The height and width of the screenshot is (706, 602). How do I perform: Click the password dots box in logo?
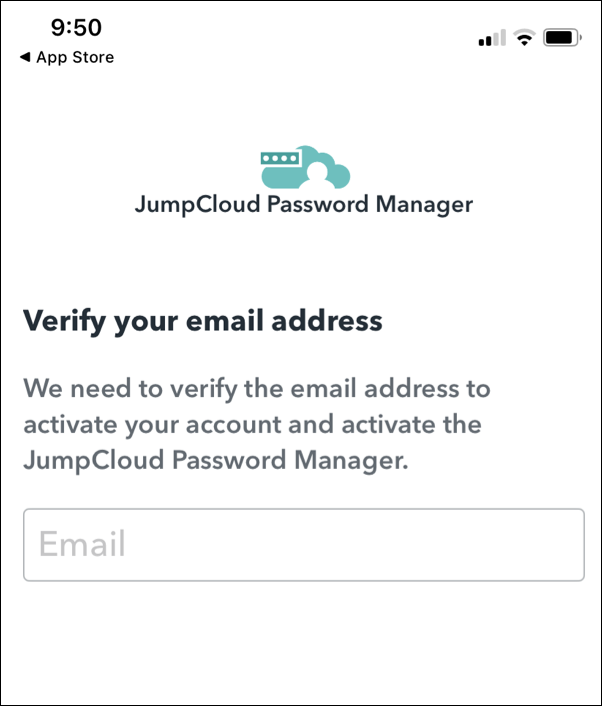click(x=281, y=158)
